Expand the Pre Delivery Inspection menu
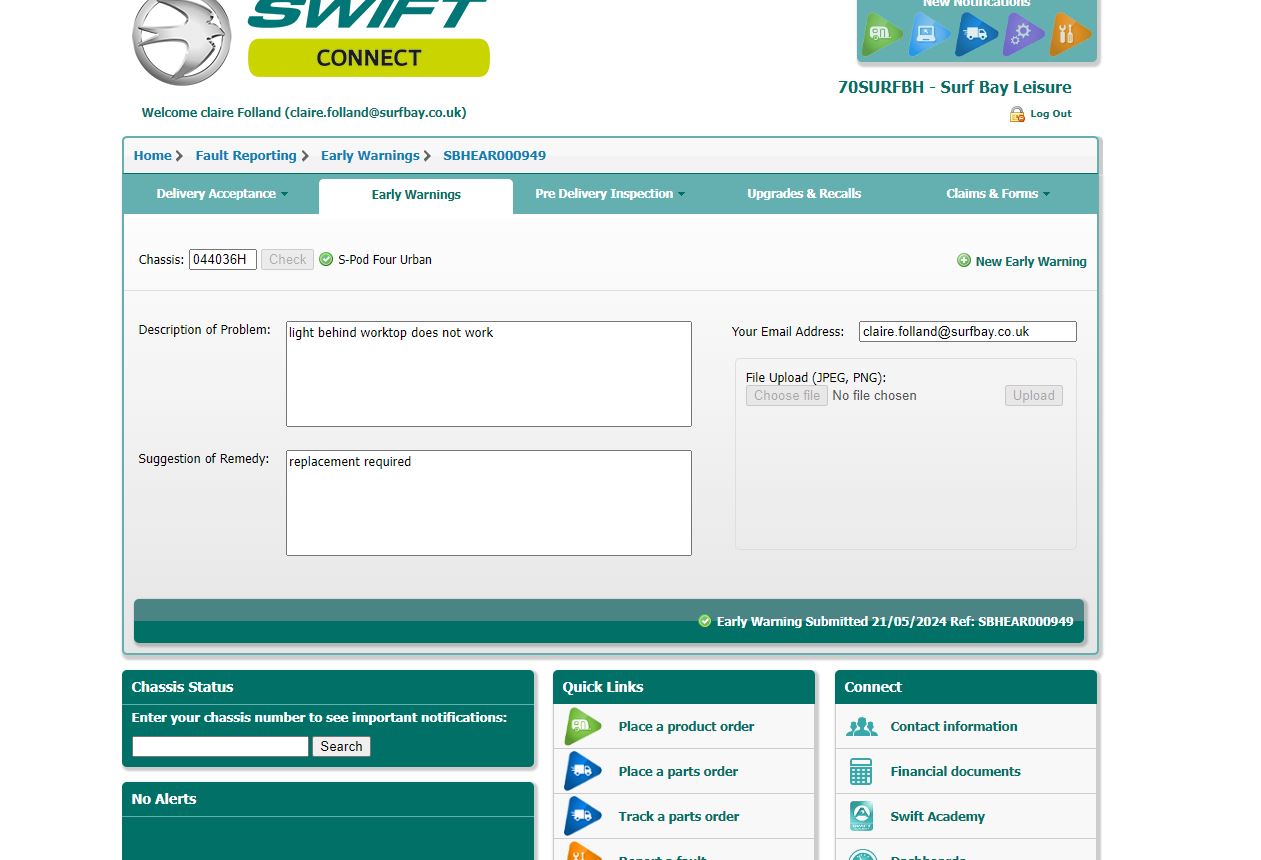Screen dimensions: 1261x860 click(x=610, y=194)
